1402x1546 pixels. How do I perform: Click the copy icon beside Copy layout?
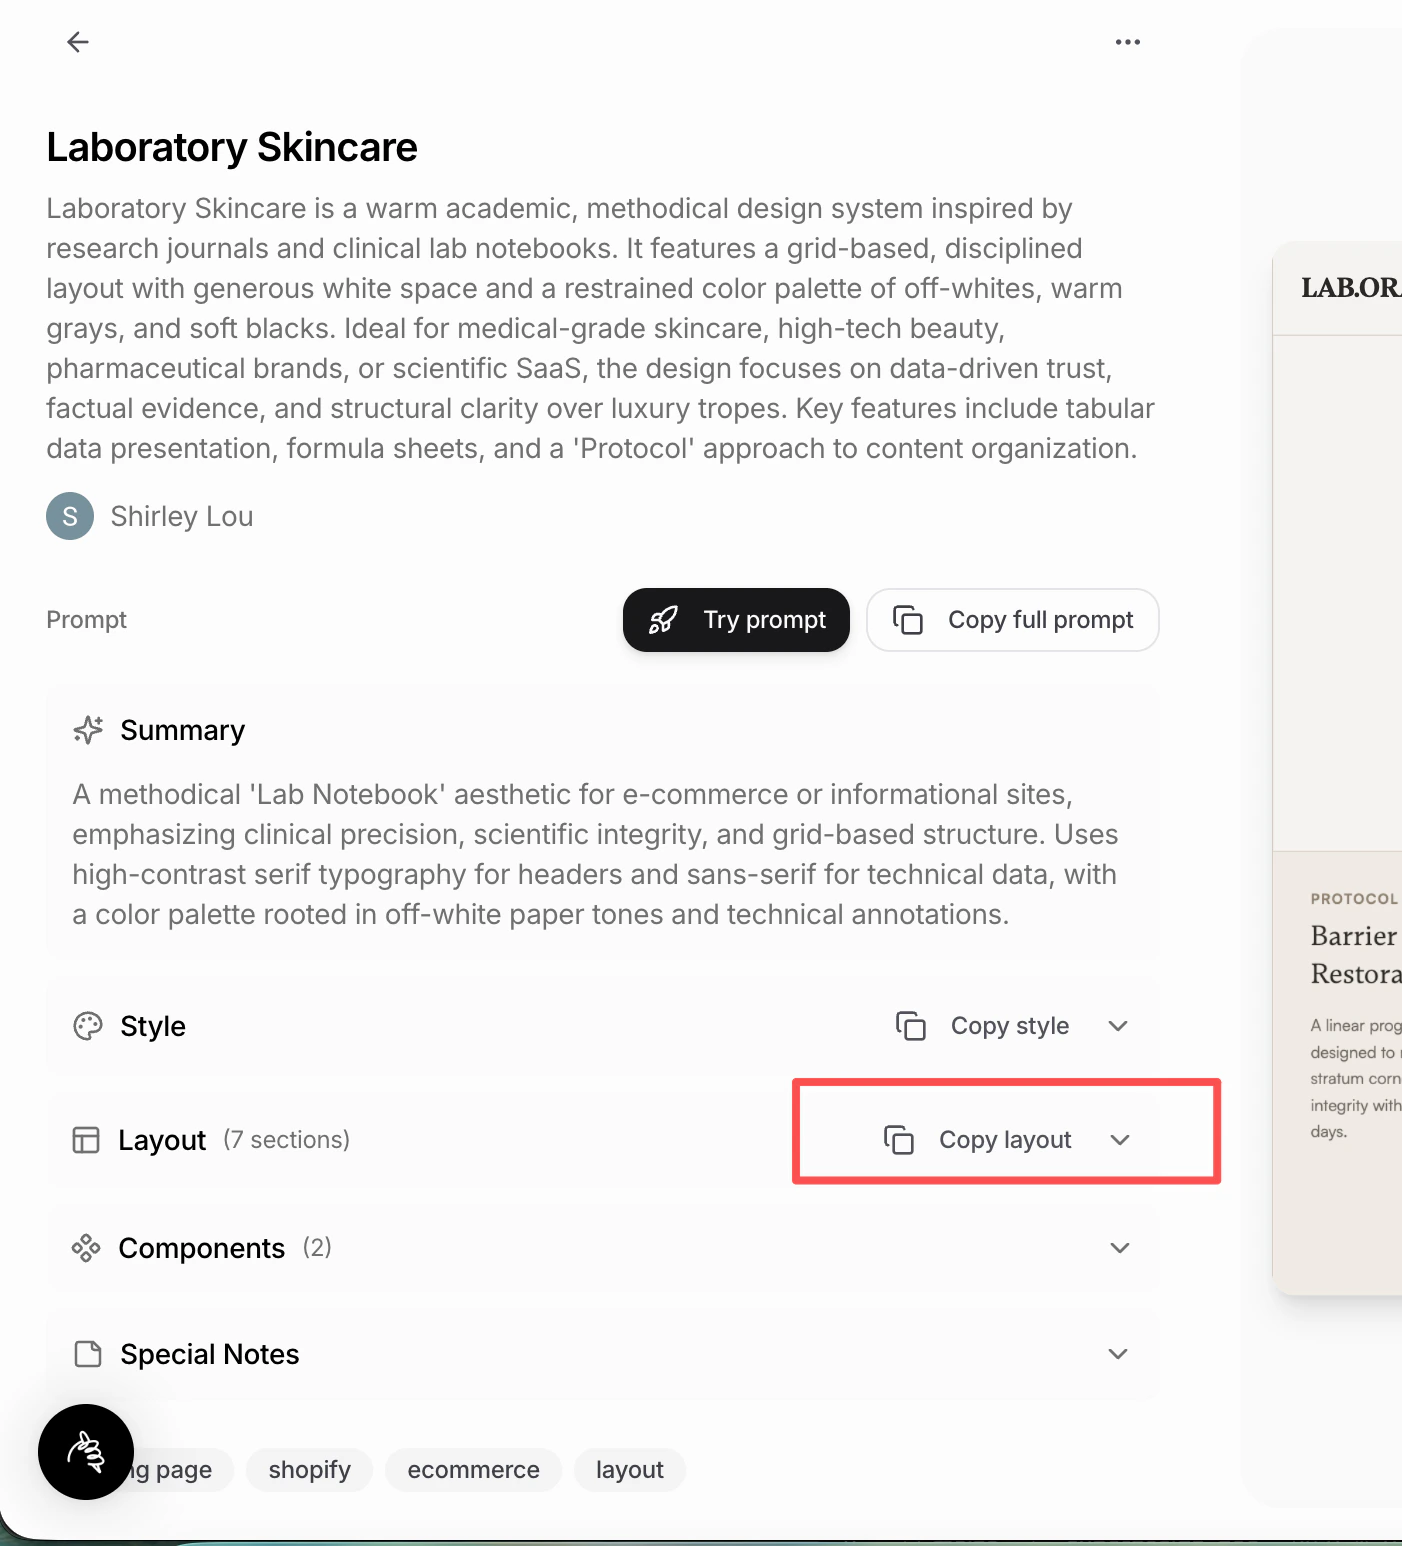900,1139
